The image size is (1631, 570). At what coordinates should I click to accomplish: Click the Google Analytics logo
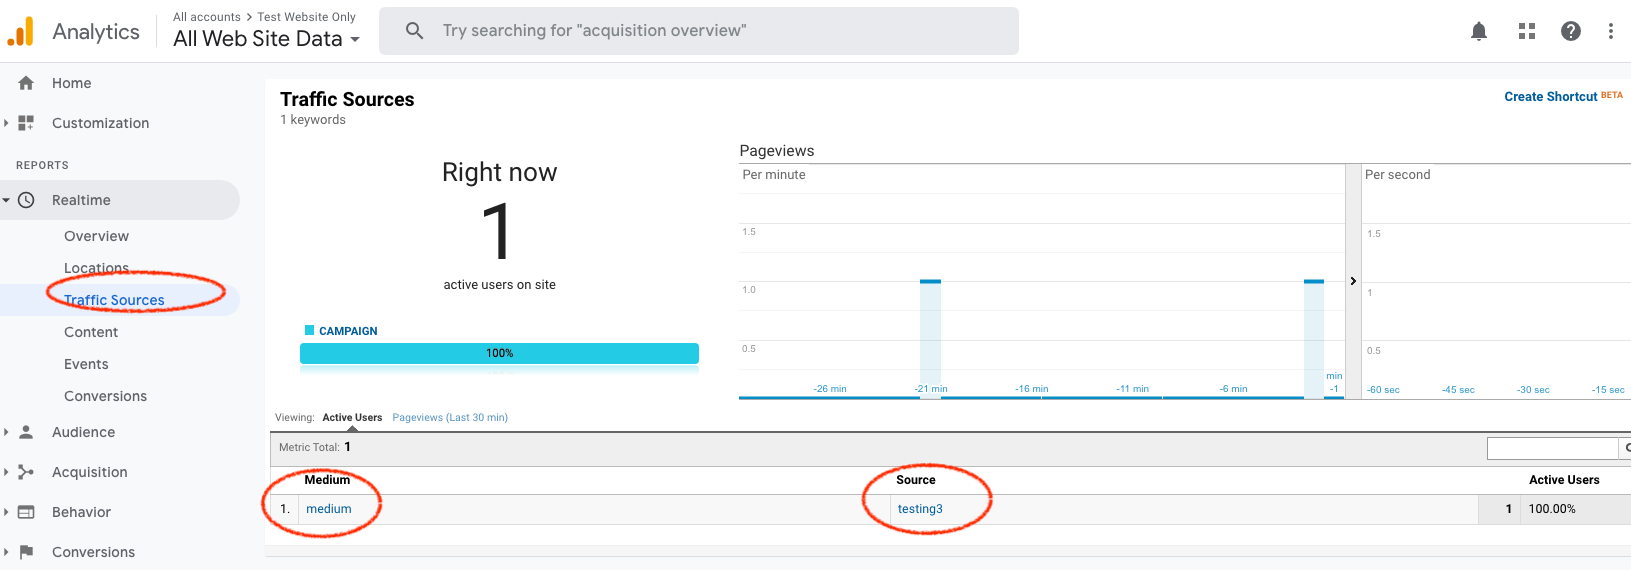tap(21, 32)
